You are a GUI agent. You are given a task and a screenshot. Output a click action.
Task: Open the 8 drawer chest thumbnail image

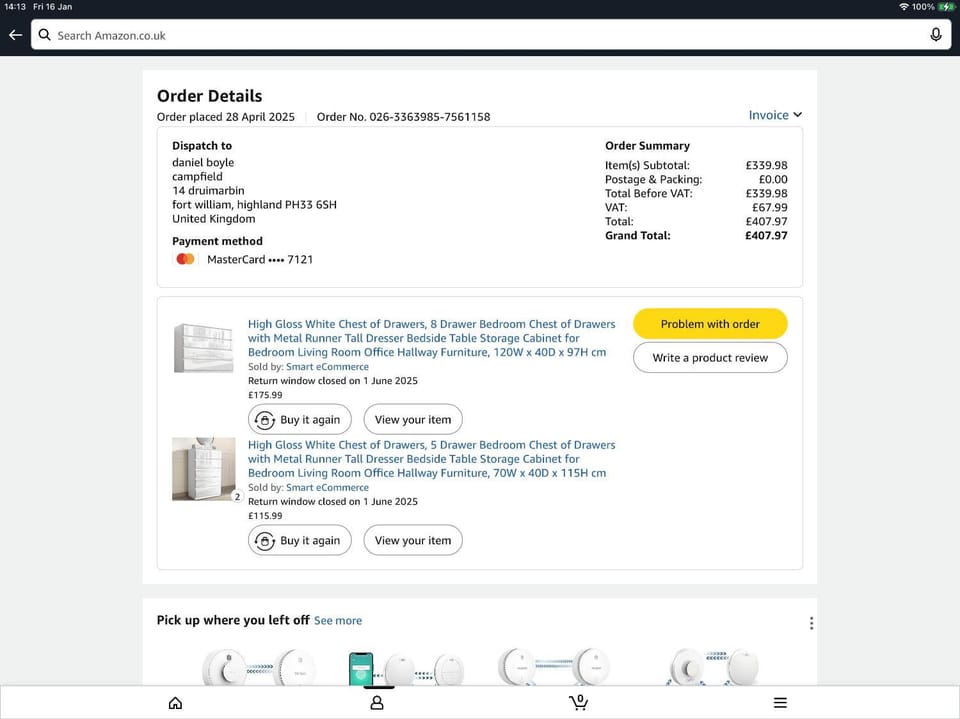(x=204, y=348)
